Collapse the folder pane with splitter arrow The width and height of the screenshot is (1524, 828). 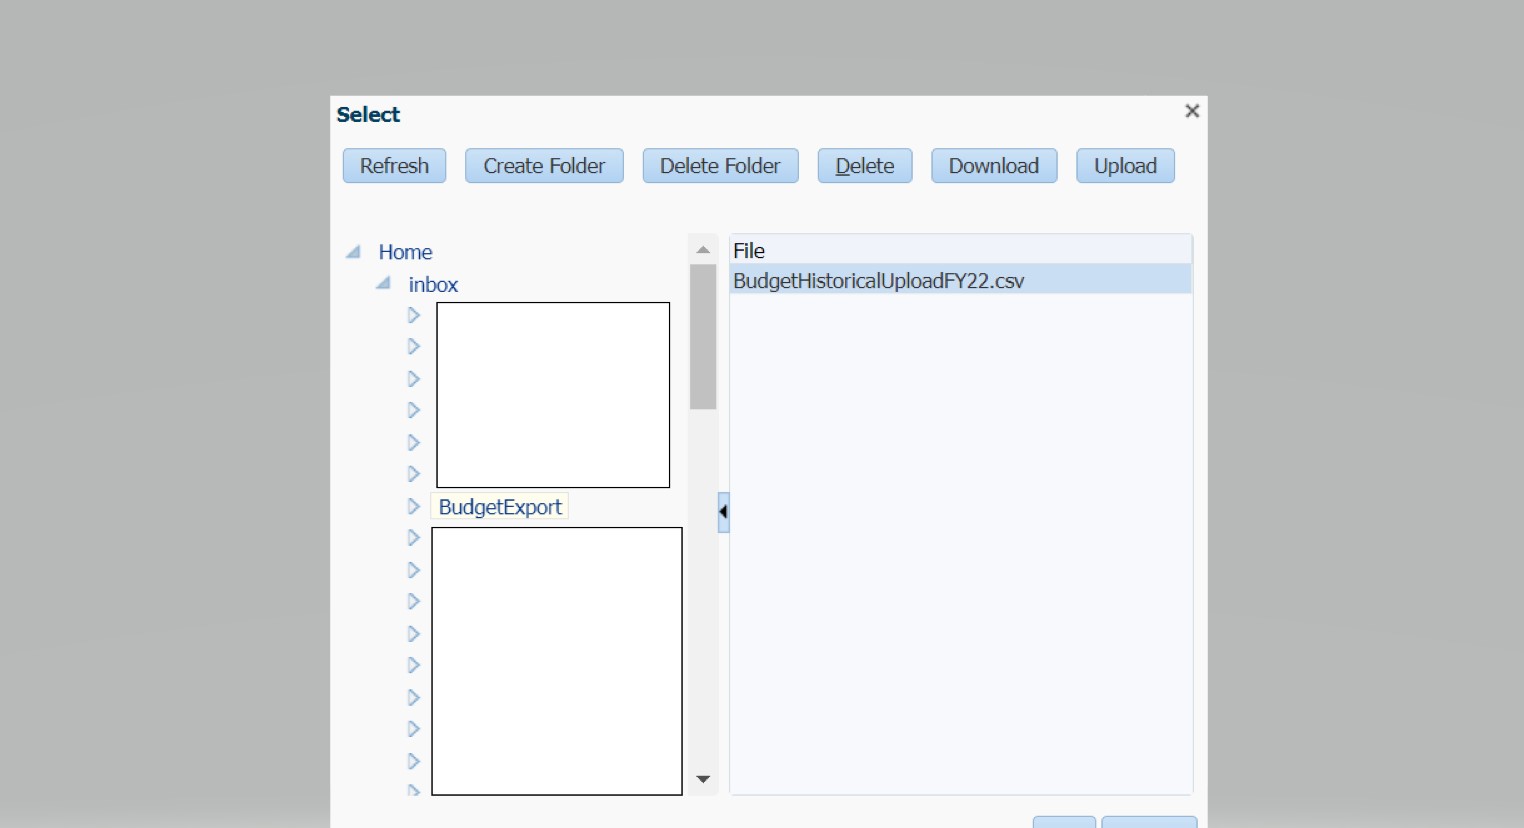[x=723, y=512]
